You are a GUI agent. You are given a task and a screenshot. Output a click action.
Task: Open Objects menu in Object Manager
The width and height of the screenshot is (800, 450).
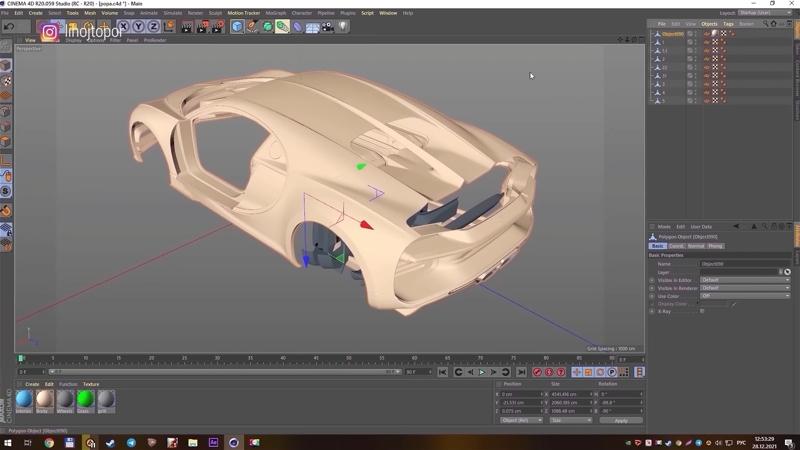(x=709, y=24)
